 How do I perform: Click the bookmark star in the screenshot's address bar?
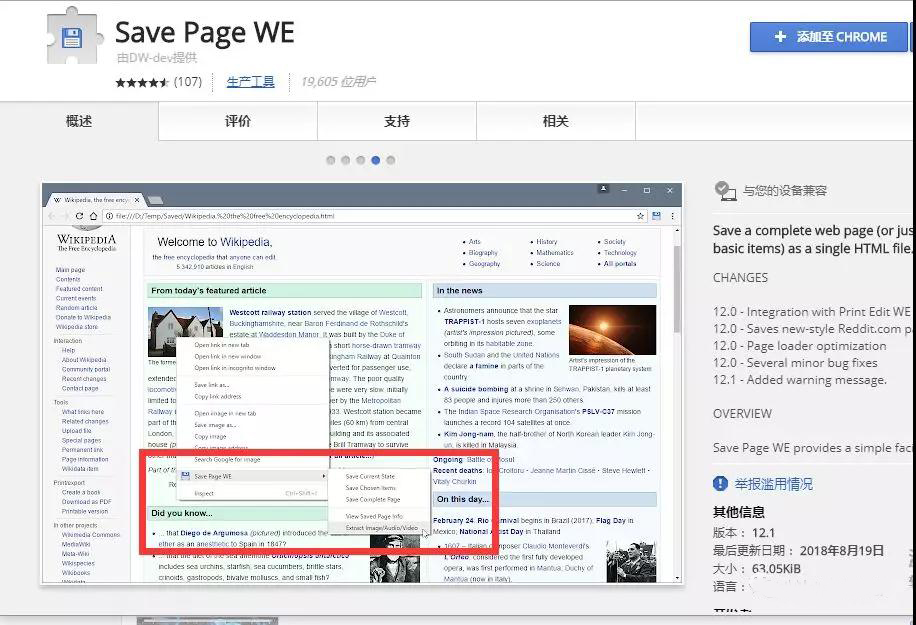pos(641,216)
